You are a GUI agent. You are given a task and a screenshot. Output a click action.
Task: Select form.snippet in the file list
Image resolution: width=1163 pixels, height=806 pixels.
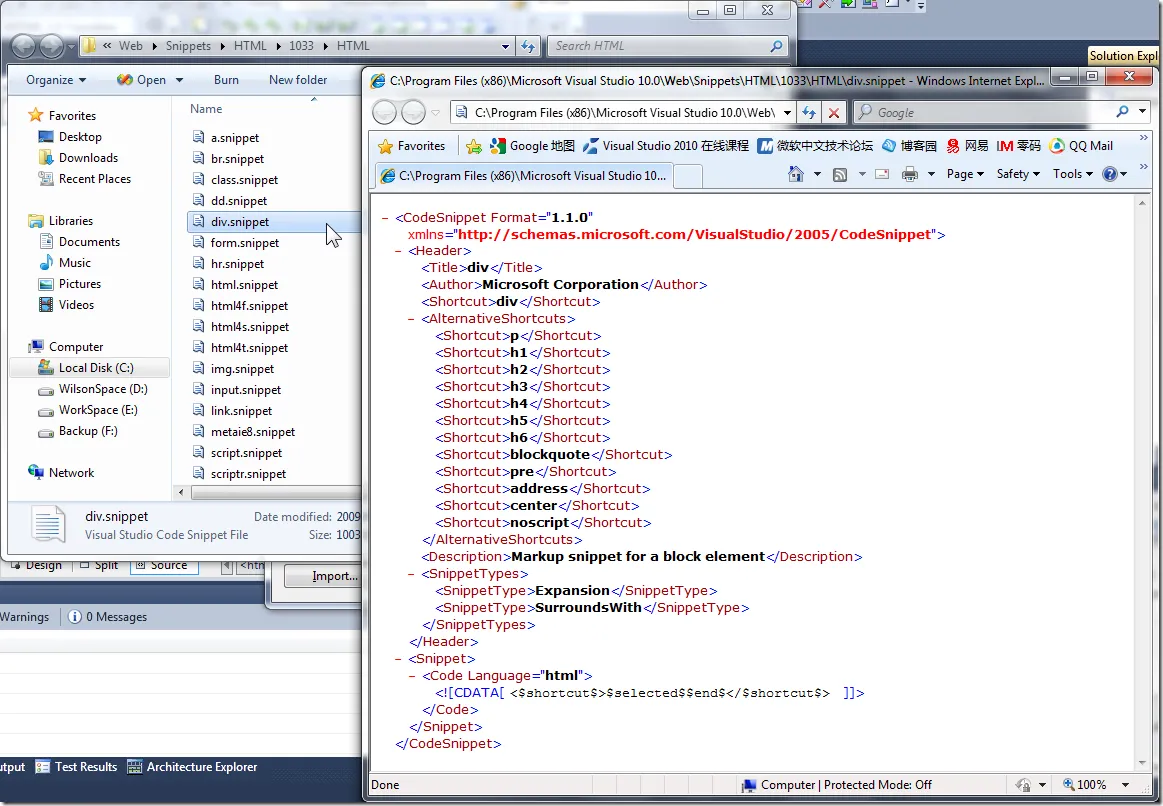245,243
